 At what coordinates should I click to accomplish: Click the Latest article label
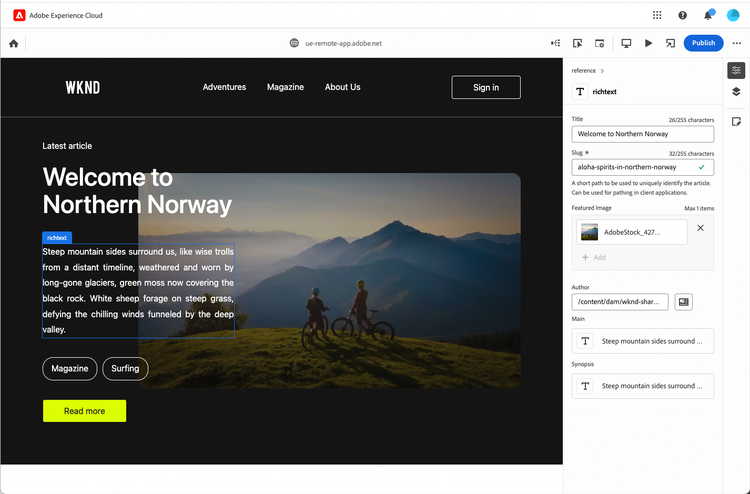(x=67, y=146)
